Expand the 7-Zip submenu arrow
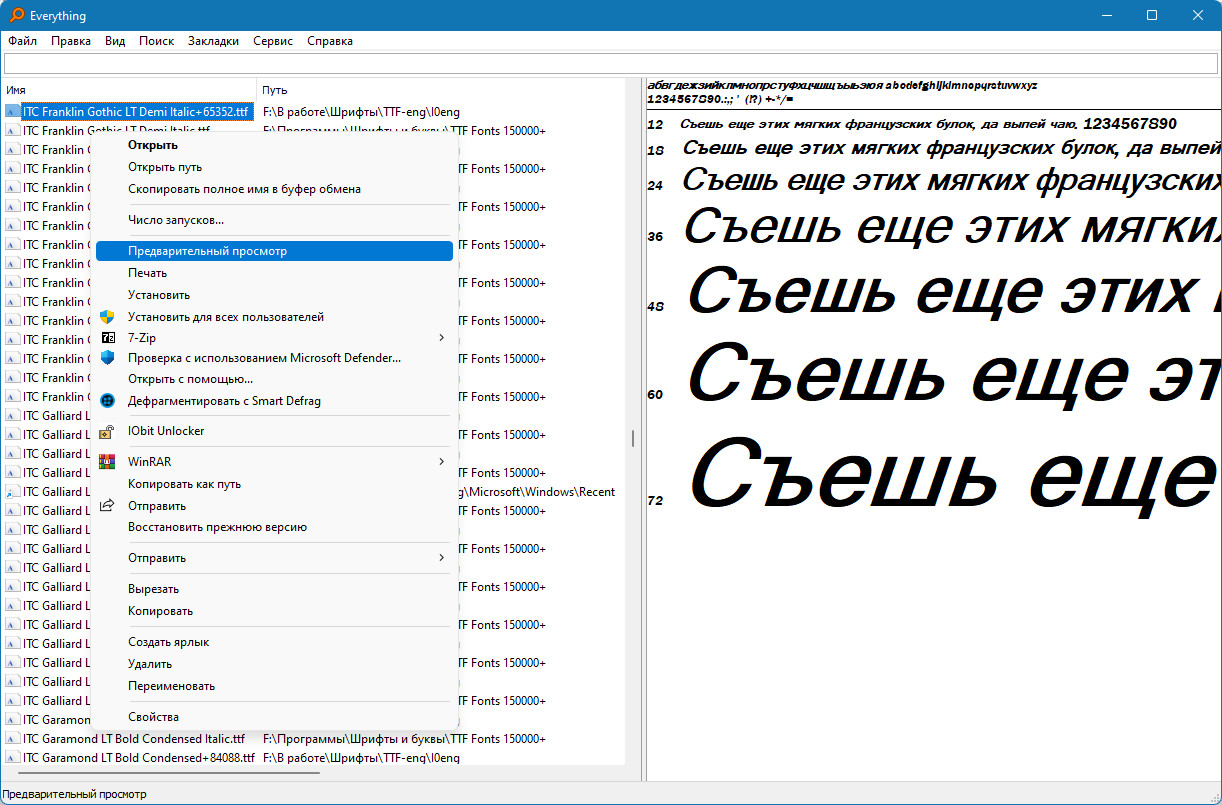Image resolution: width=1222 pixels, height=805 pixels. coord(441,338)
